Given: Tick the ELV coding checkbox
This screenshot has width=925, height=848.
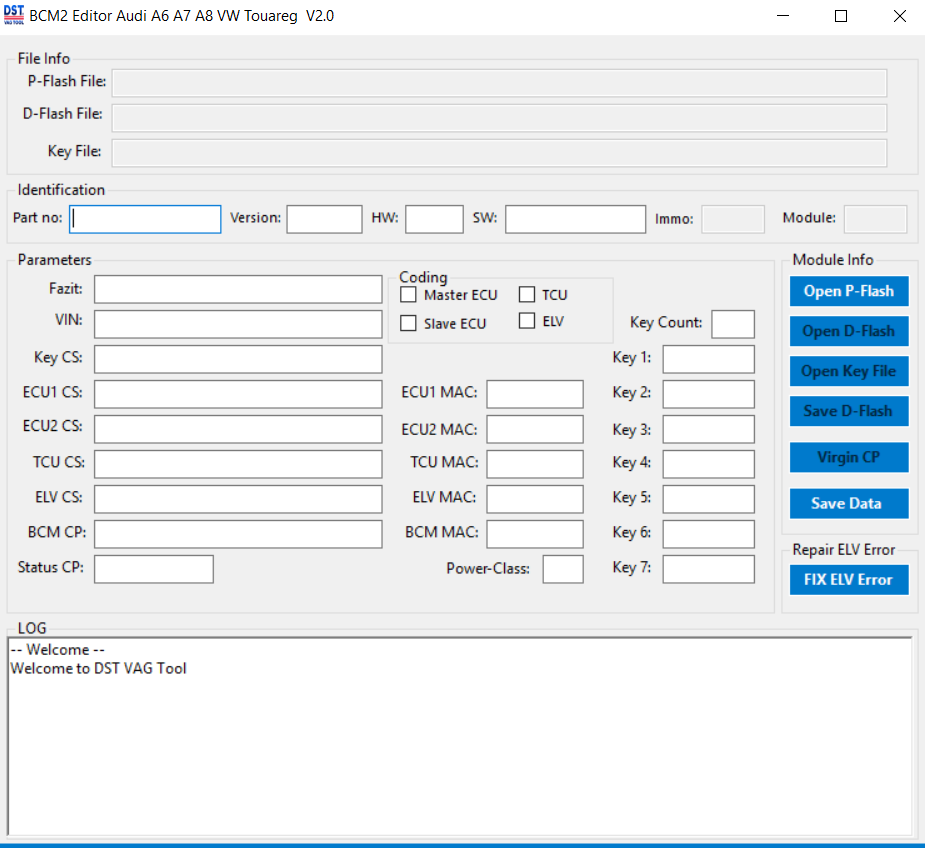Looking at the screenshot, I should [527, 321].
